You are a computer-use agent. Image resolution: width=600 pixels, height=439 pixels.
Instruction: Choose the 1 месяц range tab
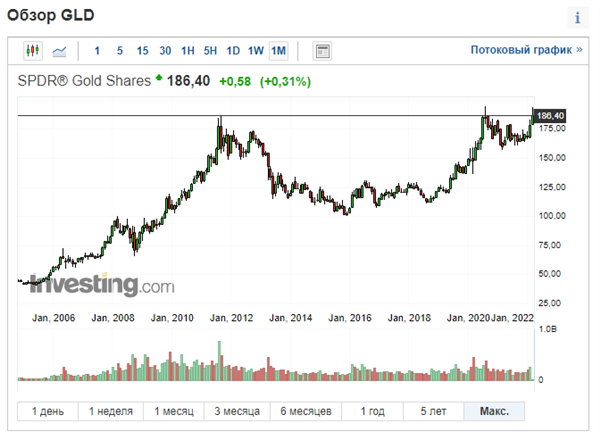click(x=174, y=411)
